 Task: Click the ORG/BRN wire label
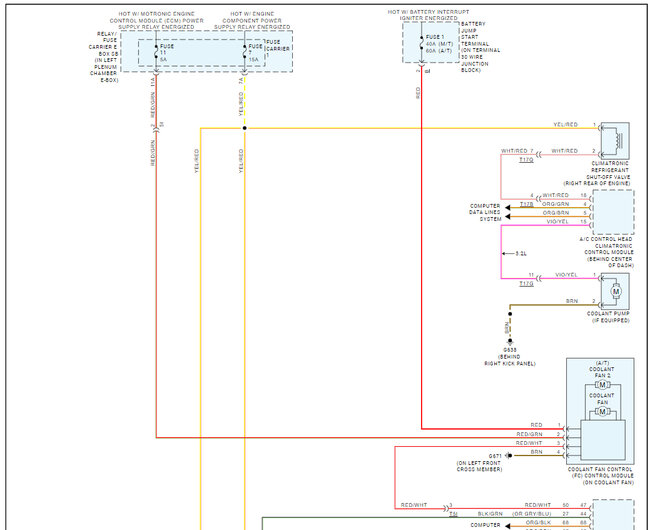(x=555, y=213)
